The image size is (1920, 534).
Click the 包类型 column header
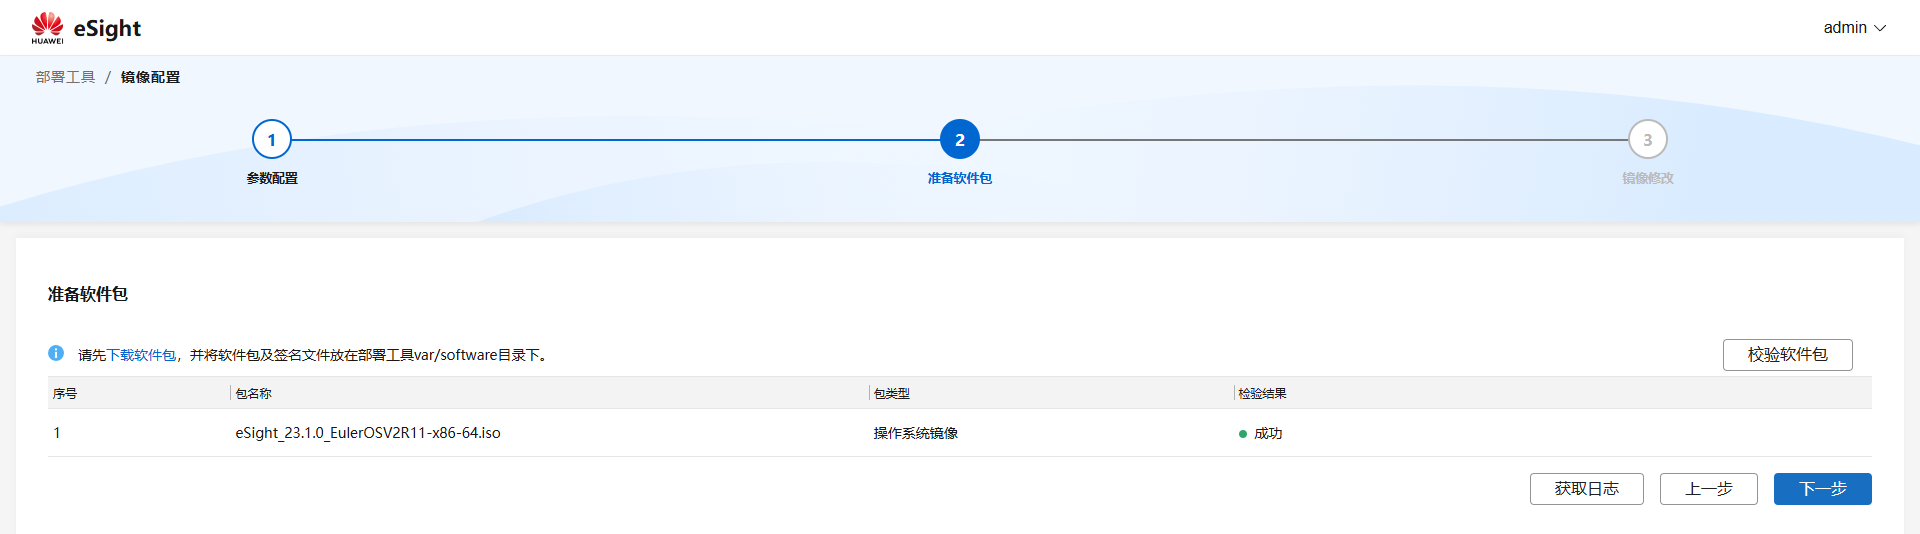(892, 393)
